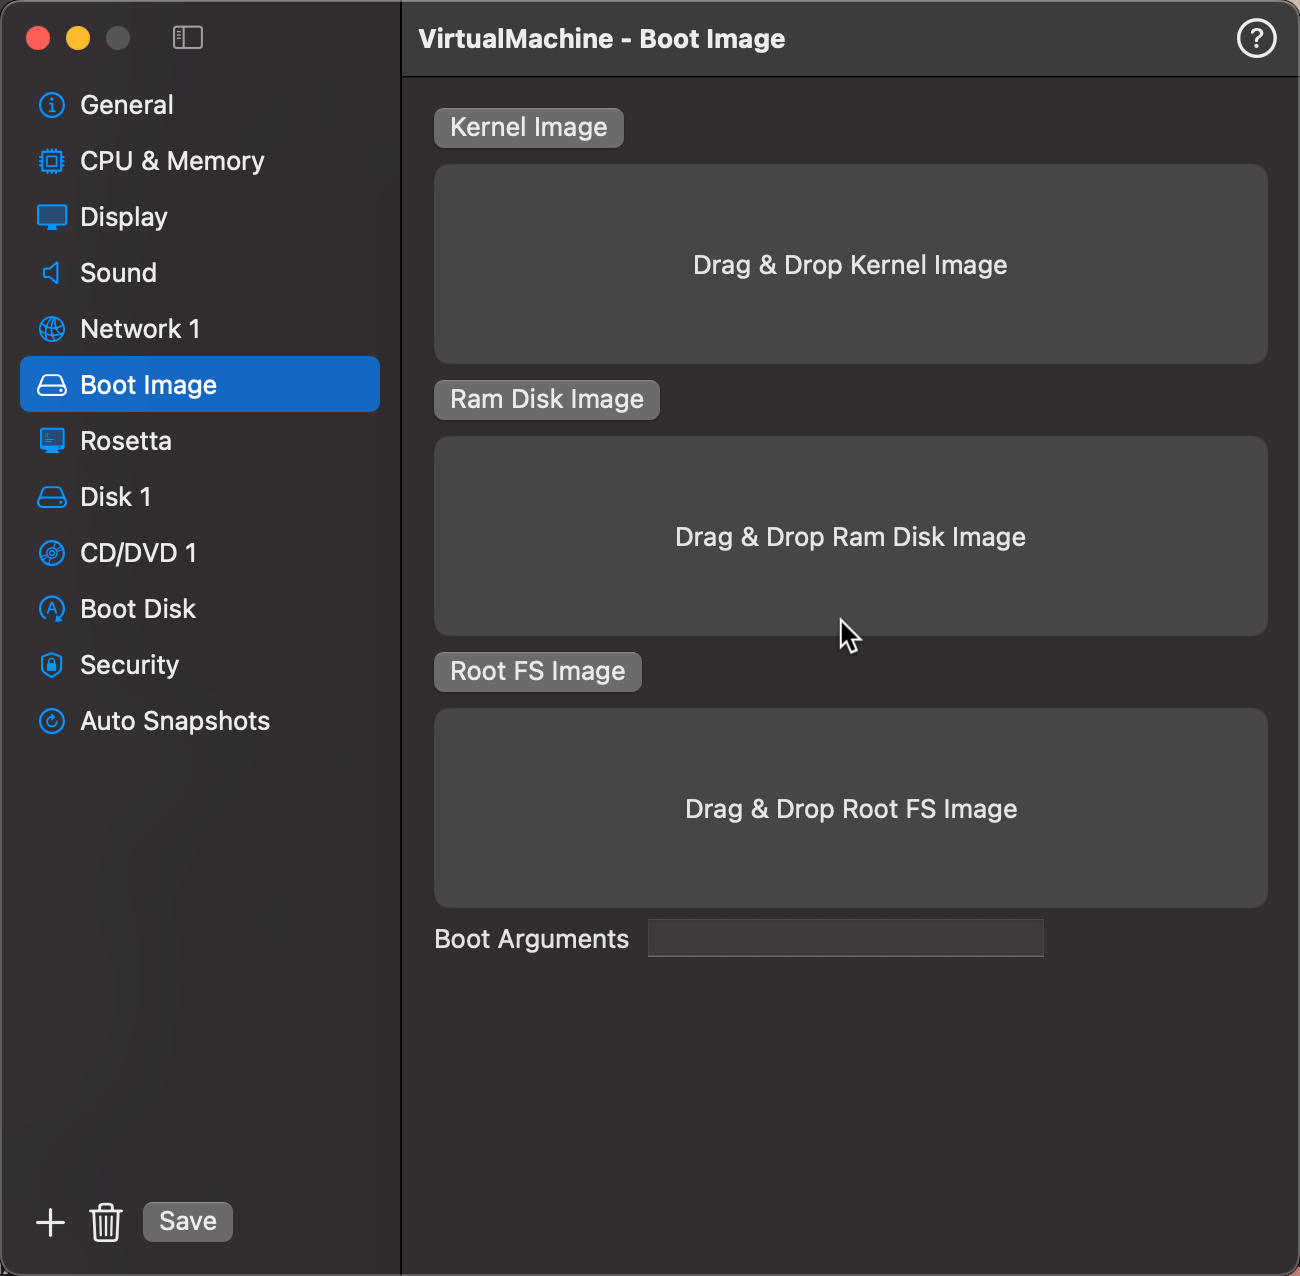Click the Sound speaker icon

pyautogui.click(x=51, y=273)
